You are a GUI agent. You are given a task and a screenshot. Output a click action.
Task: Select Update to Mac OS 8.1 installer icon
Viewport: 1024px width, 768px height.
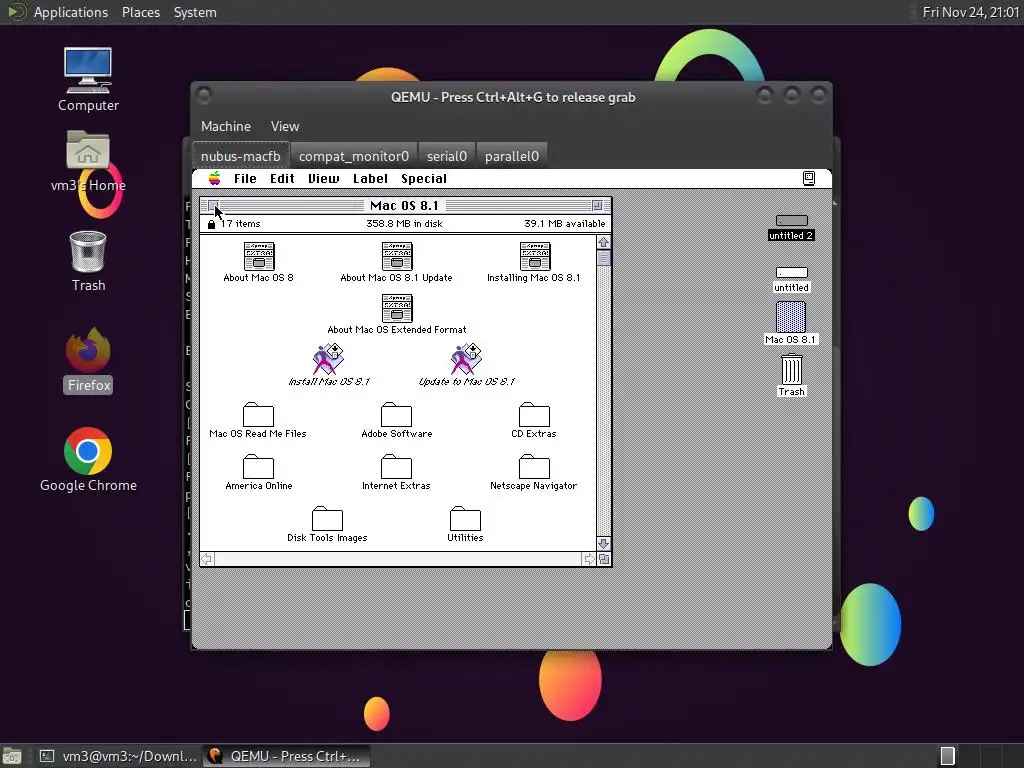click(x=466, y=359)
